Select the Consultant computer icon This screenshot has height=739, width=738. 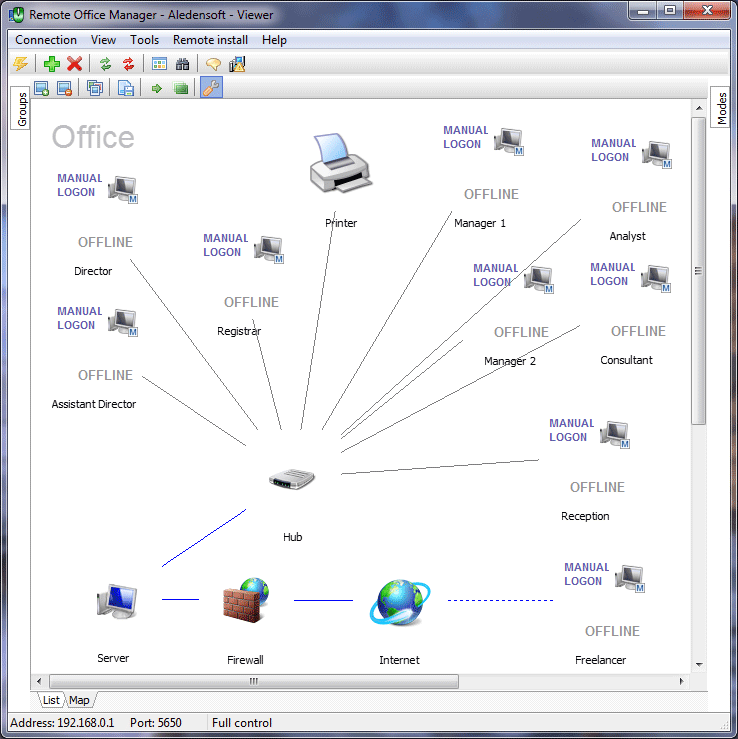click(x=656, y=278)
